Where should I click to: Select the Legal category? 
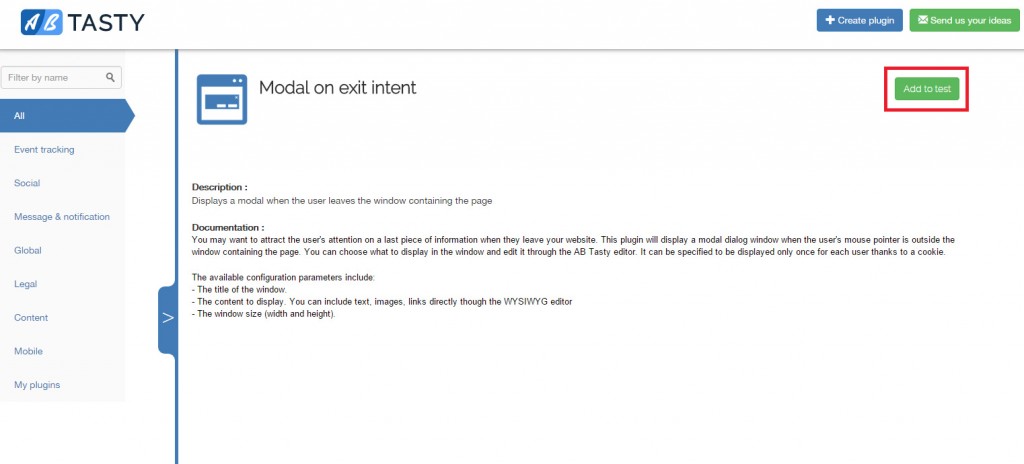pyautogui.click(x=25, y=284)
